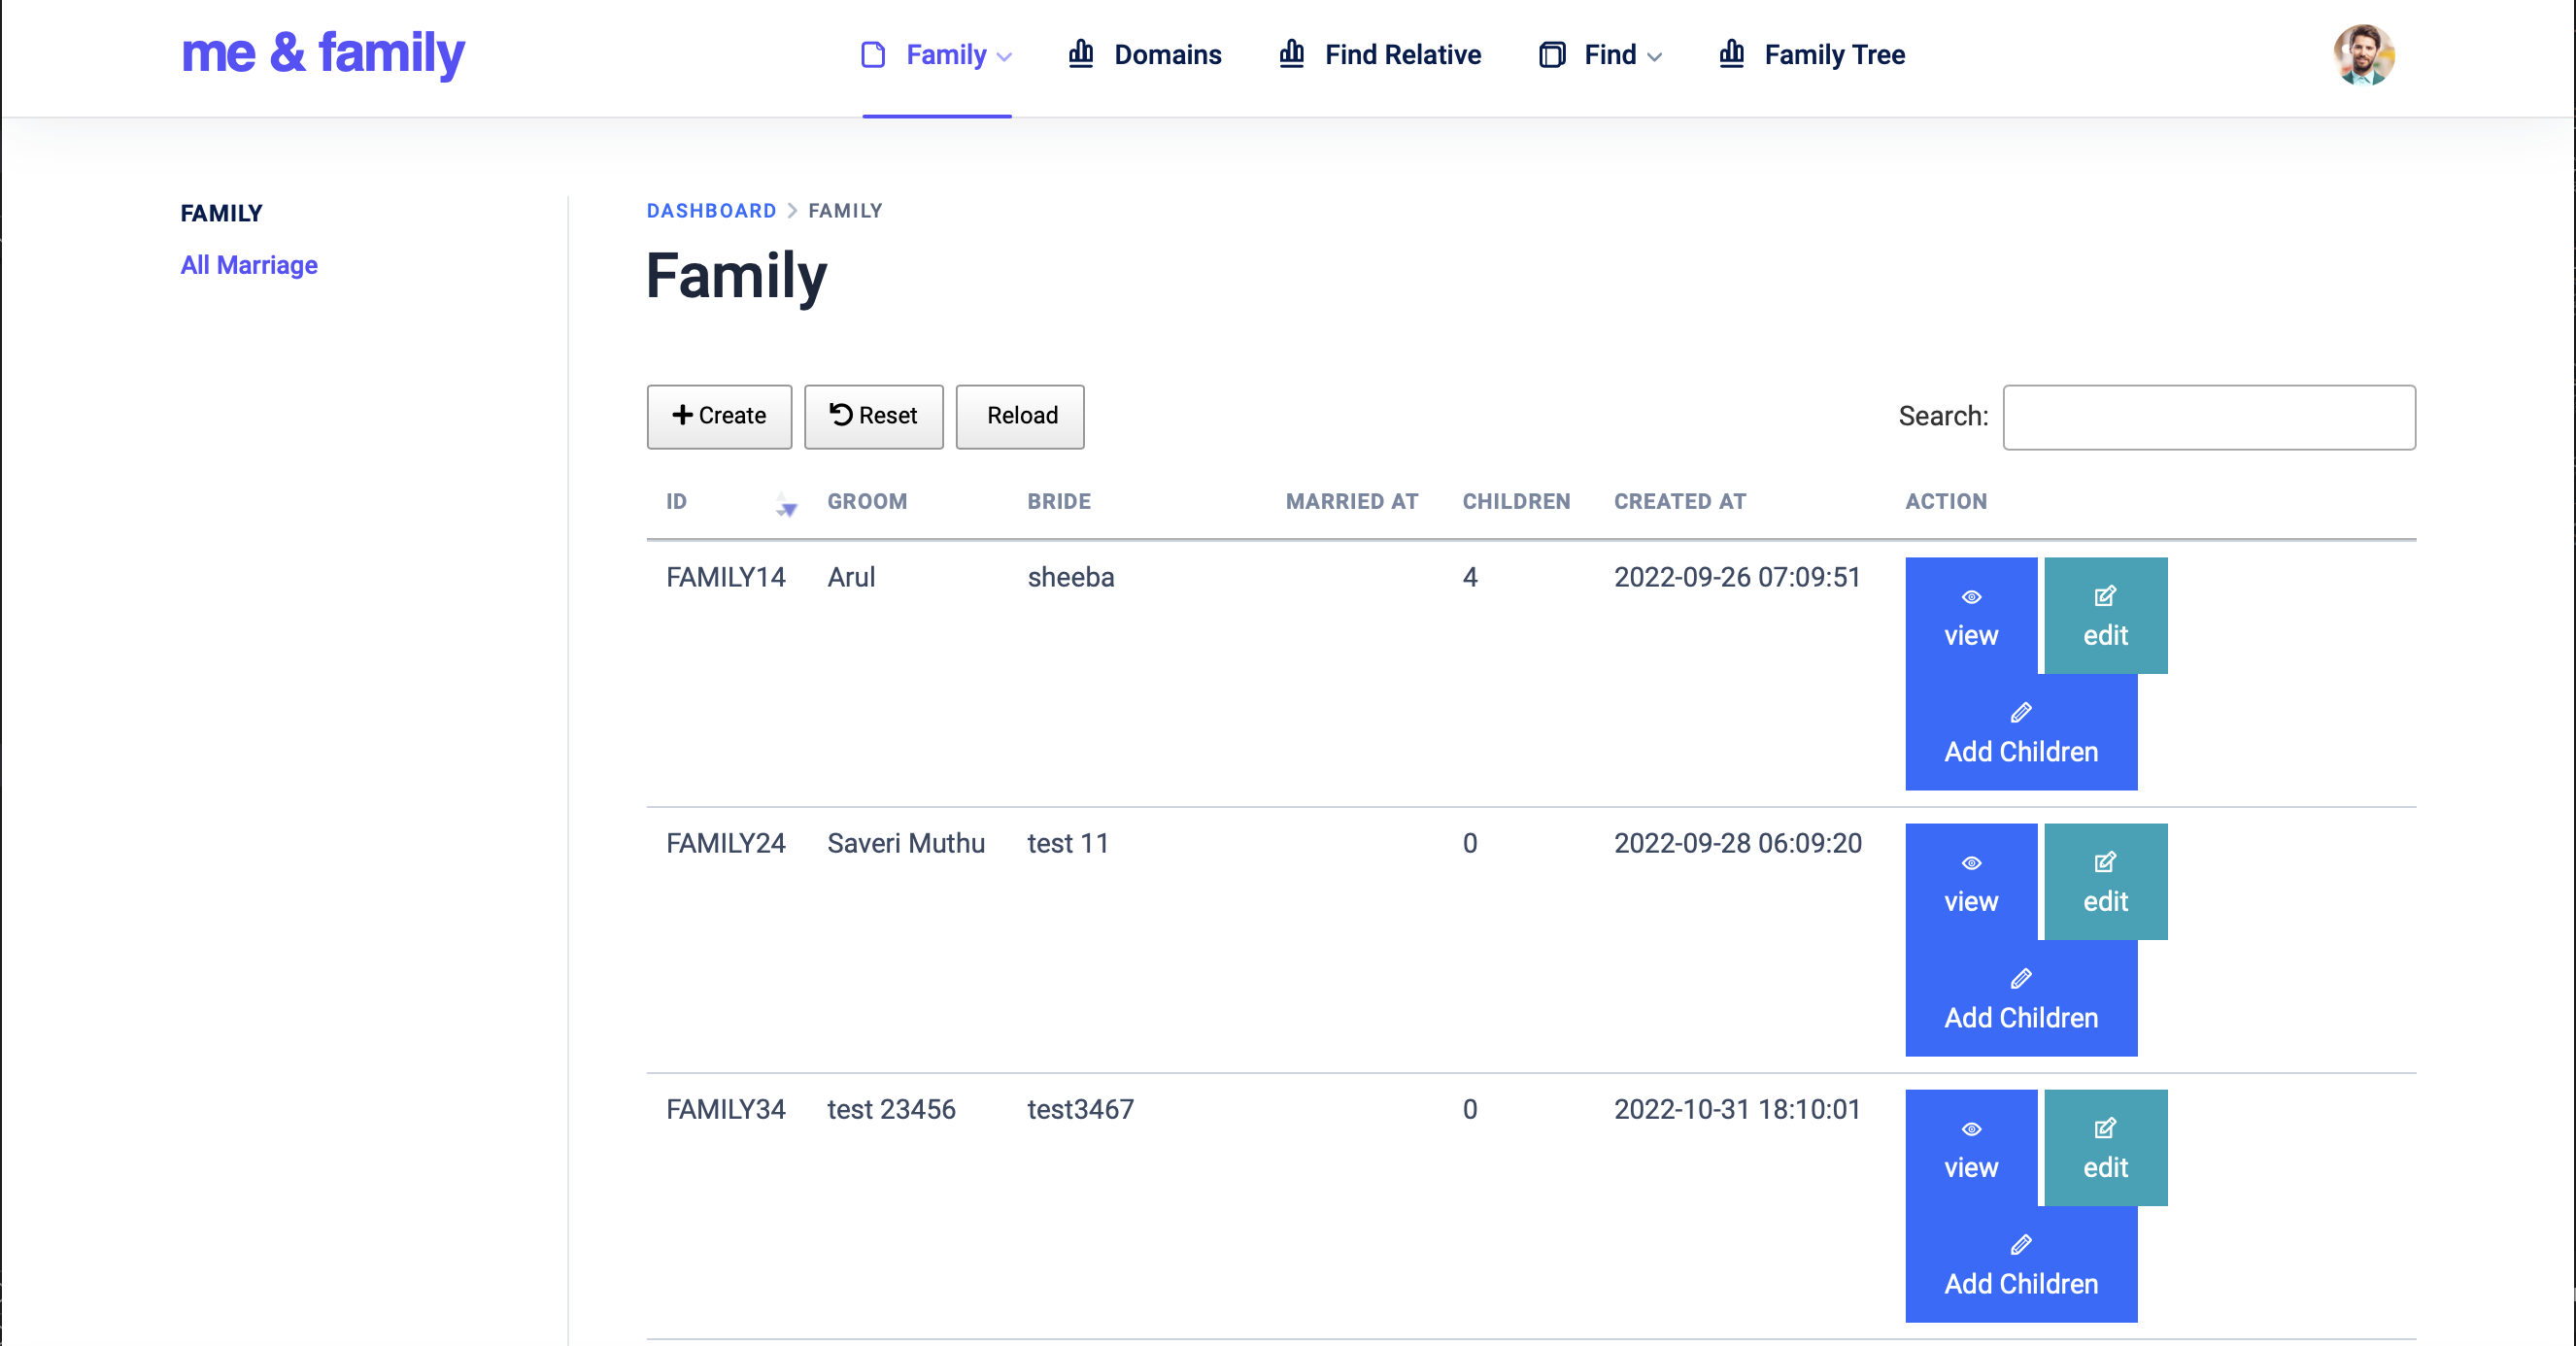Click pencil icon on FAMILY24 Add Children
The height and width of the screenshot is (1346, 2576).
[x=2021, y=978]
